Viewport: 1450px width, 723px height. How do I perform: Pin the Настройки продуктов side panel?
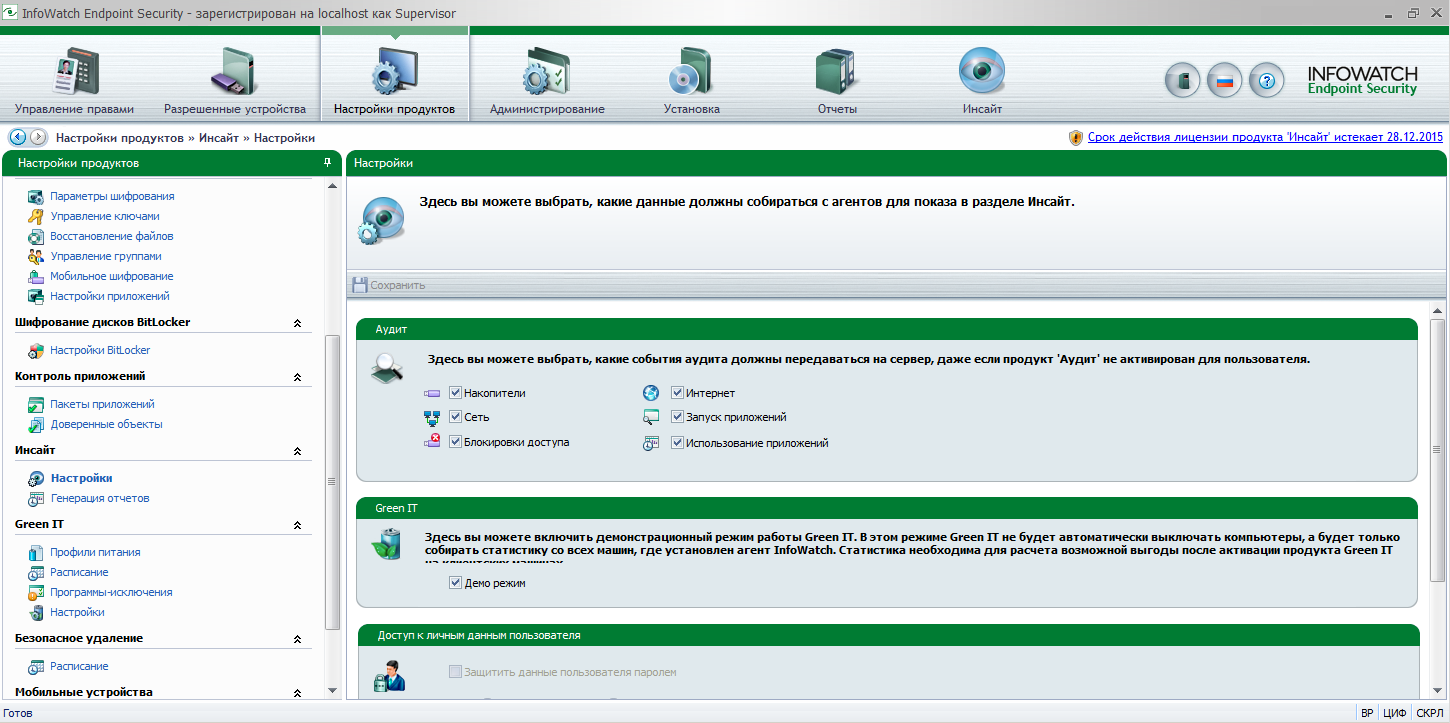coord(327,163)
